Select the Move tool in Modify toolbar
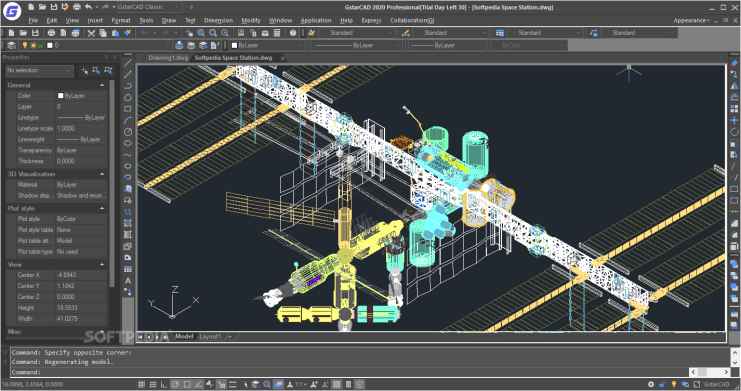 [734, 120]
